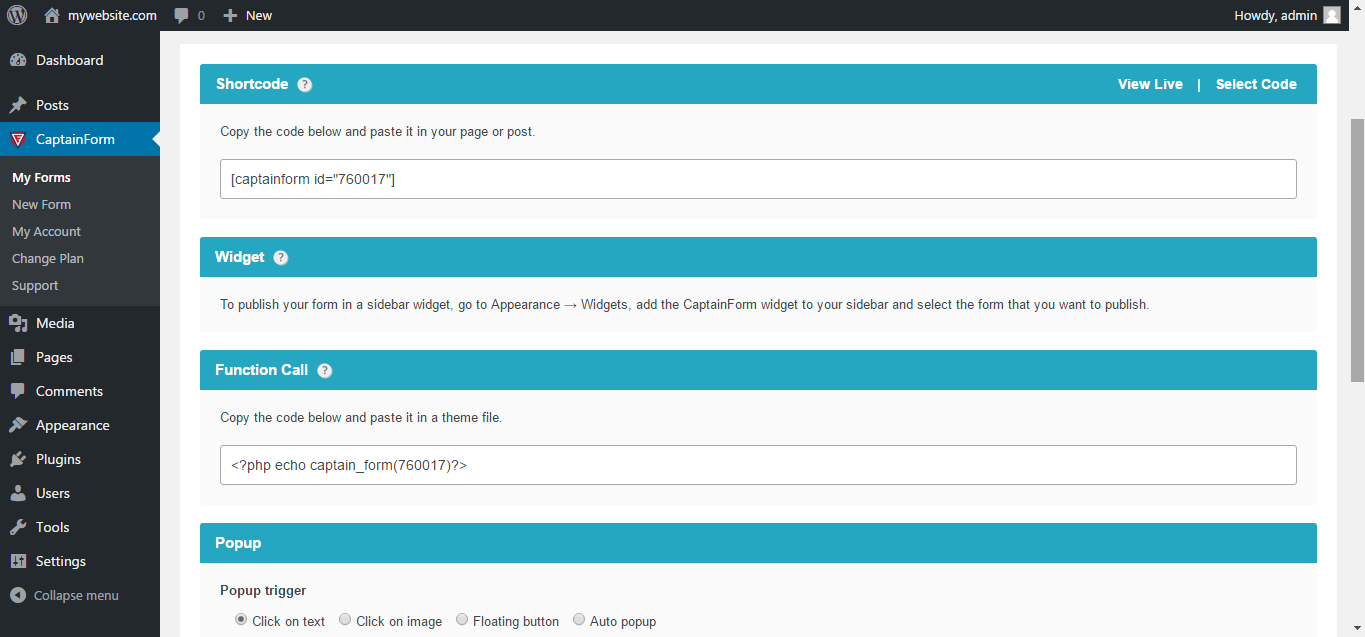Open the Media menu label
Viewport: 1365px width, 637px height.
coord(55,323)
